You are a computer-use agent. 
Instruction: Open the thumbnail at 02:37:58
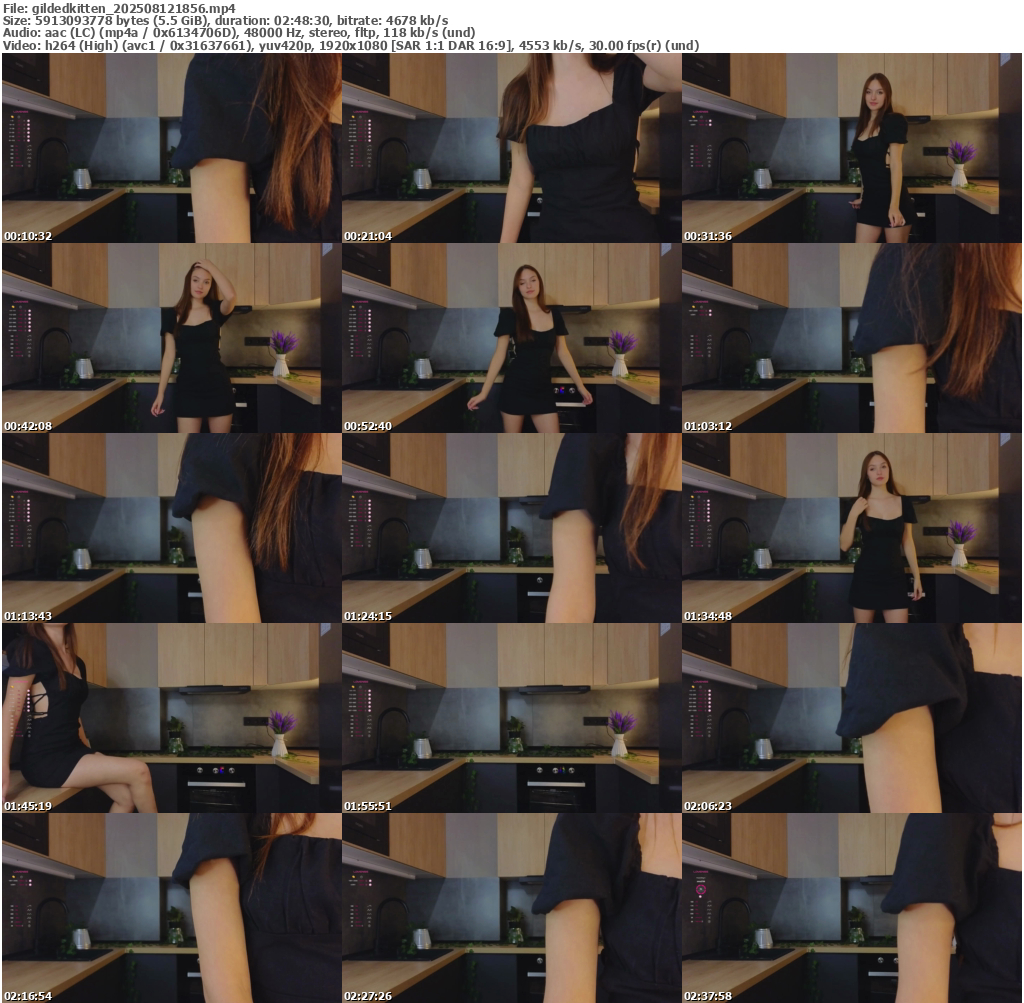click(852, 908)
